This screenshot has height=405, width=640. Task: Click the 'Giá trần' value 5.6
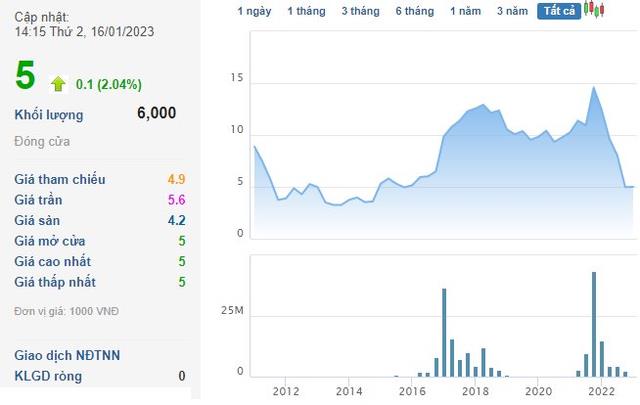click(x=176, y=200)
